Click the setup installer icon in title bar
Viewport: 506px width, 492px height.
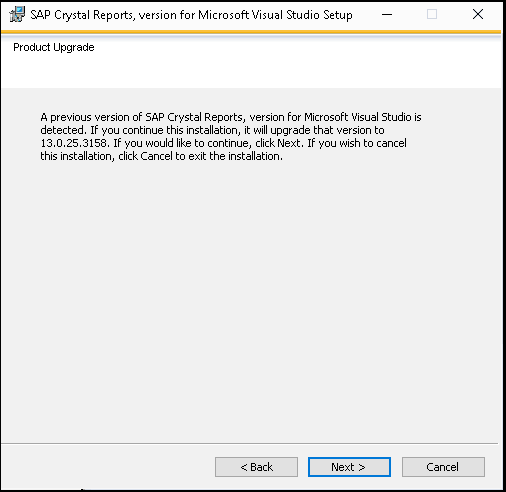pyautogui.click(x=17, y=14)
